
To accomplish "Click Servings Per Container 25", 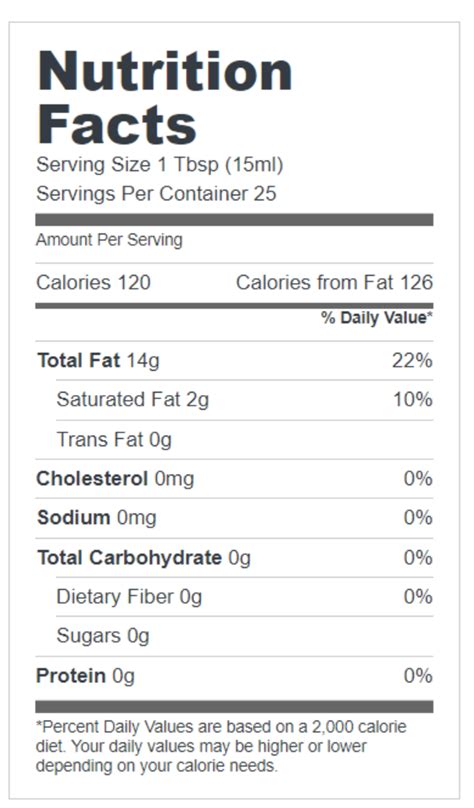I will click(156, 194).
